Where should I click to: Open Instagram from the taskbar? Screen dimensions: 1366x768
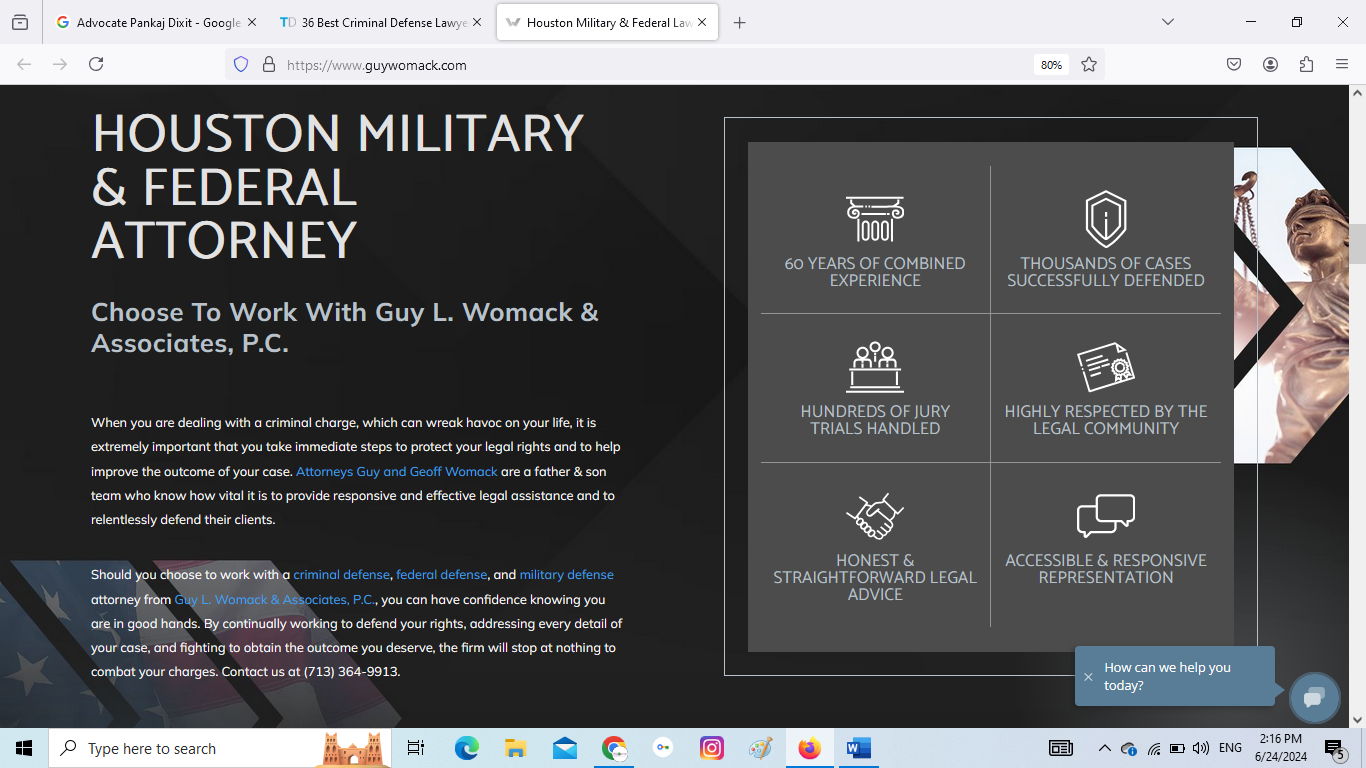712,748
